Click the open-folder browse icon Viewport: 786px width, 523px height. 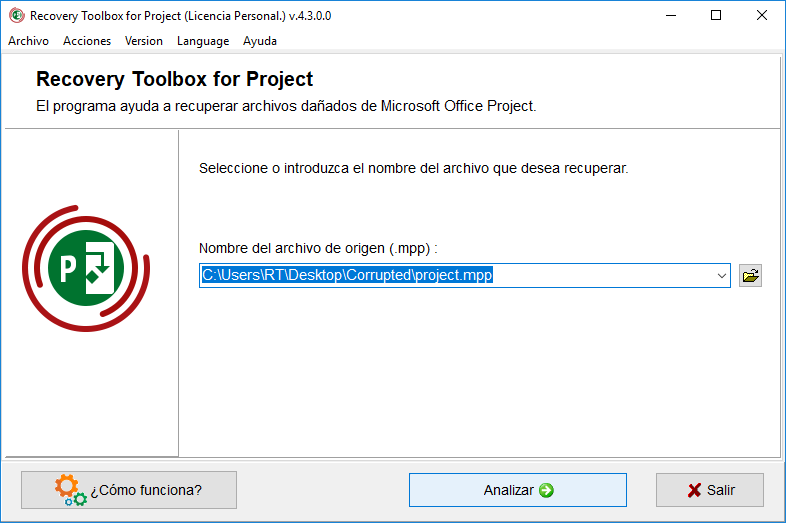(x=750, y=275)
